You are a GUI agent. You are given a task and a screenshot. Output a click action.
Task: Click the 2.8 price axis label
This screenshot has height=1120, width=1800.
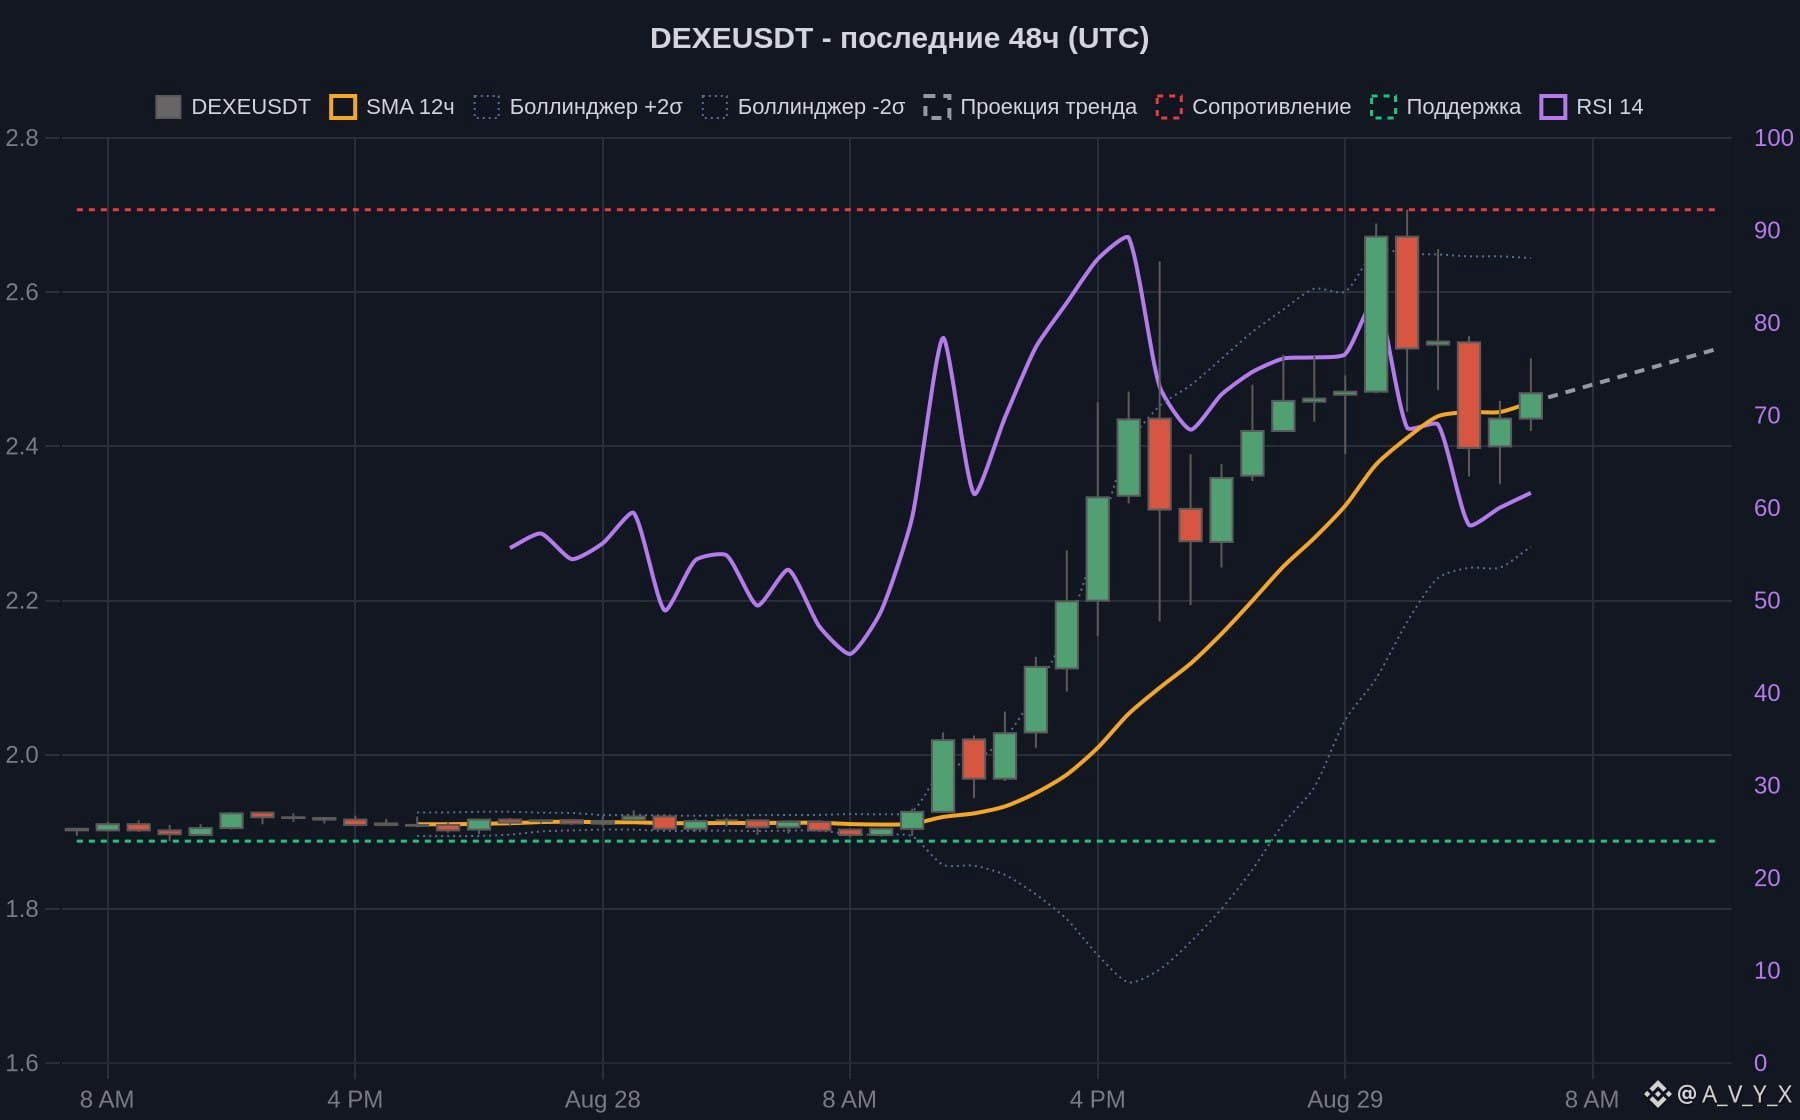tap(22, 138)
